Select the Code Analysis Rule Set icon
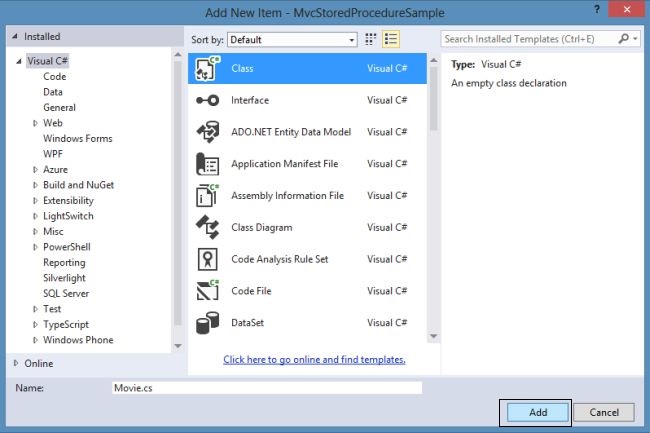Viewport: 650px width, 433px height. [207, 259]
